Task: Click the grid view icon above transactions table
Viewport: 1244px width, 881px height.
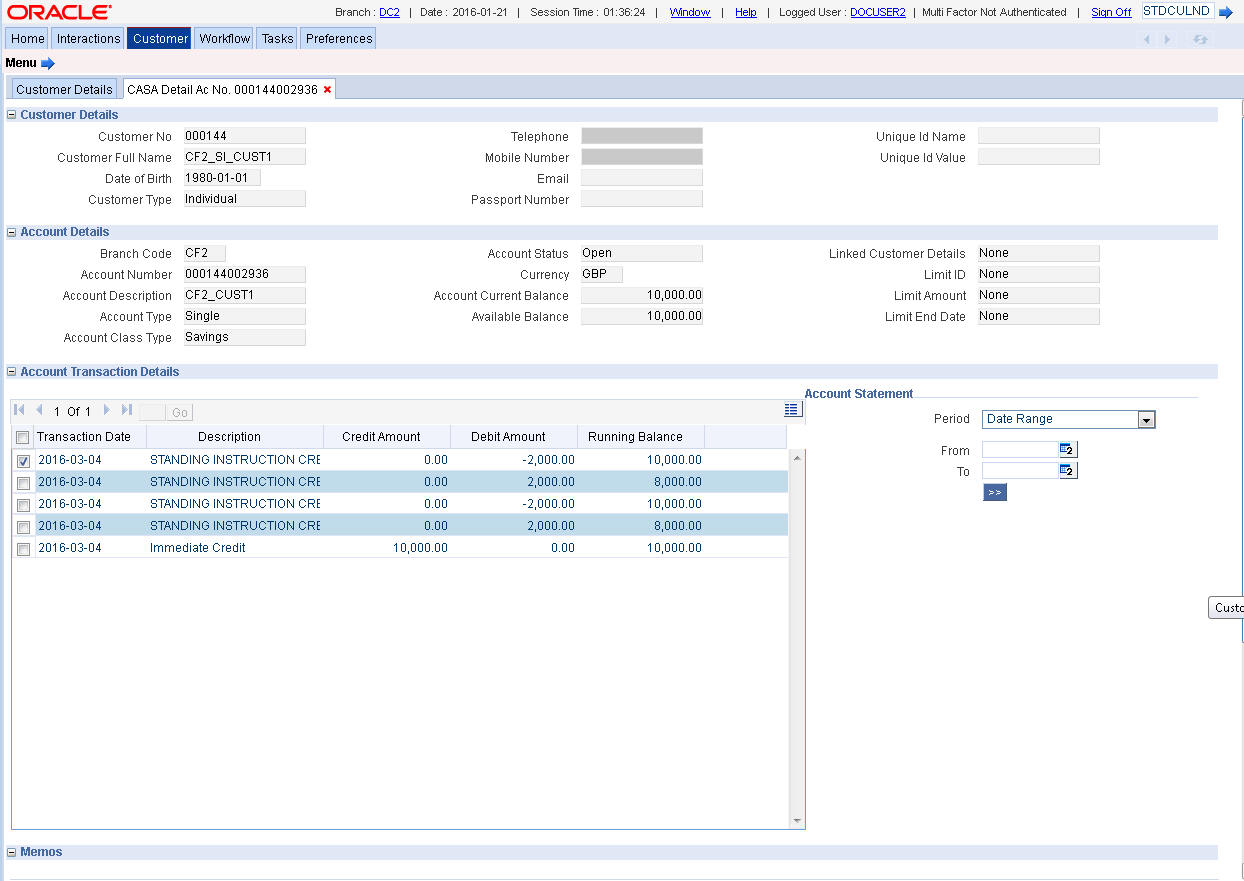Action: 792,410
